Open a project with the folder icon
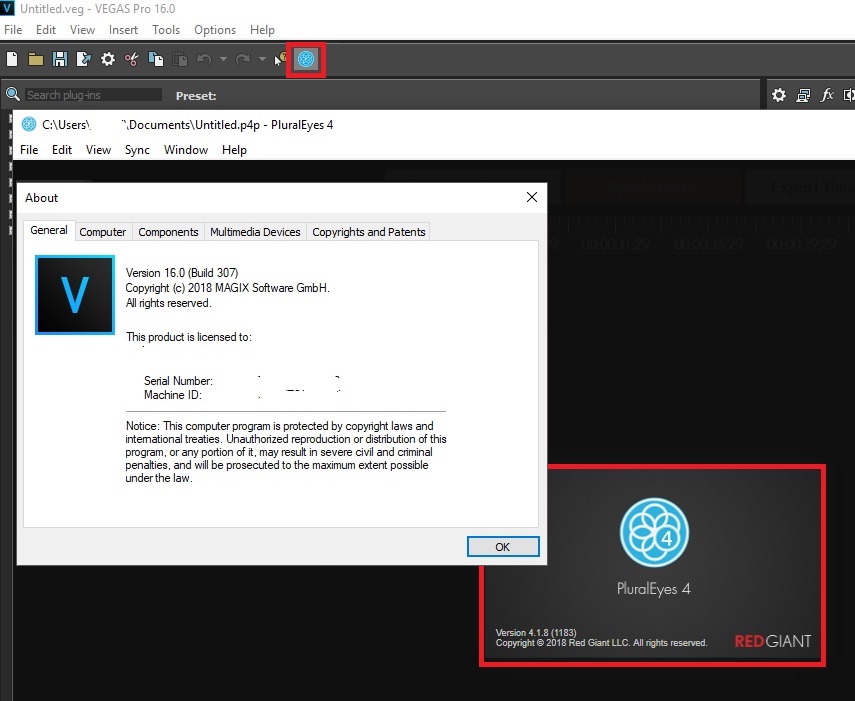Viewport: 855px width, 701px height. 36,59
